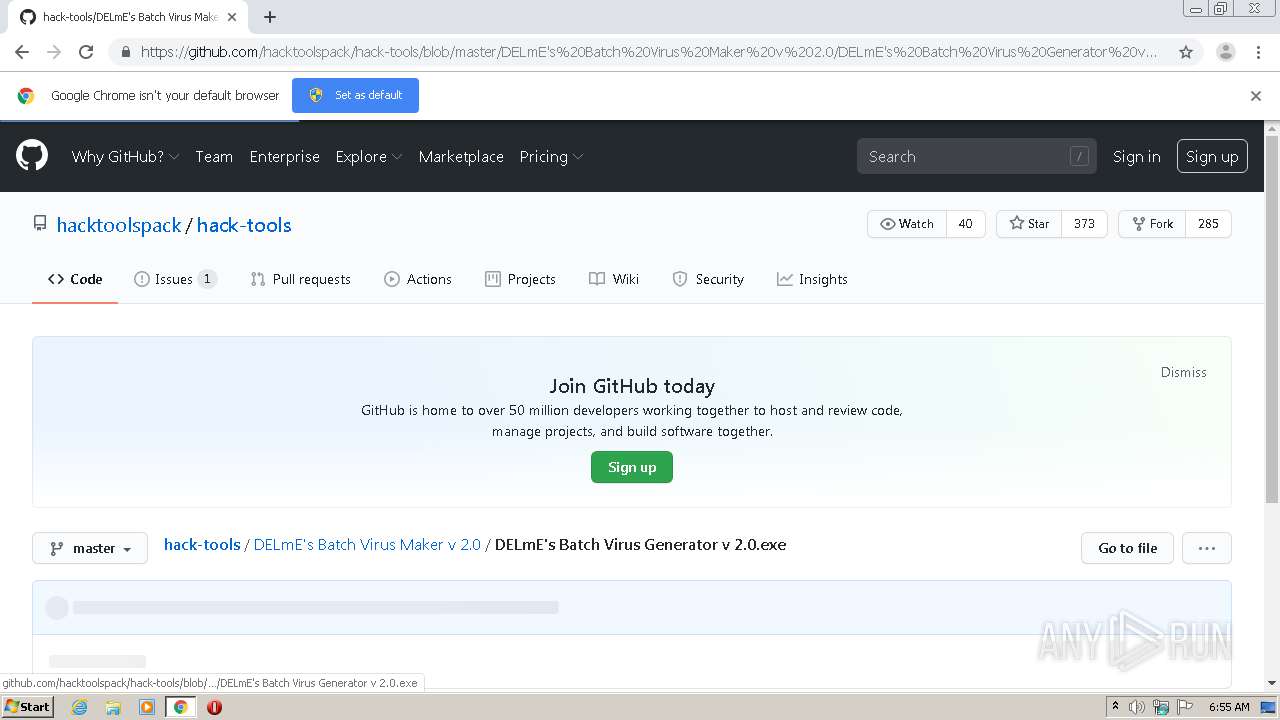This screenshot has height=720, width=1280.
Task: Show hidden tray icons arrow
Action: coord(1115,707)
